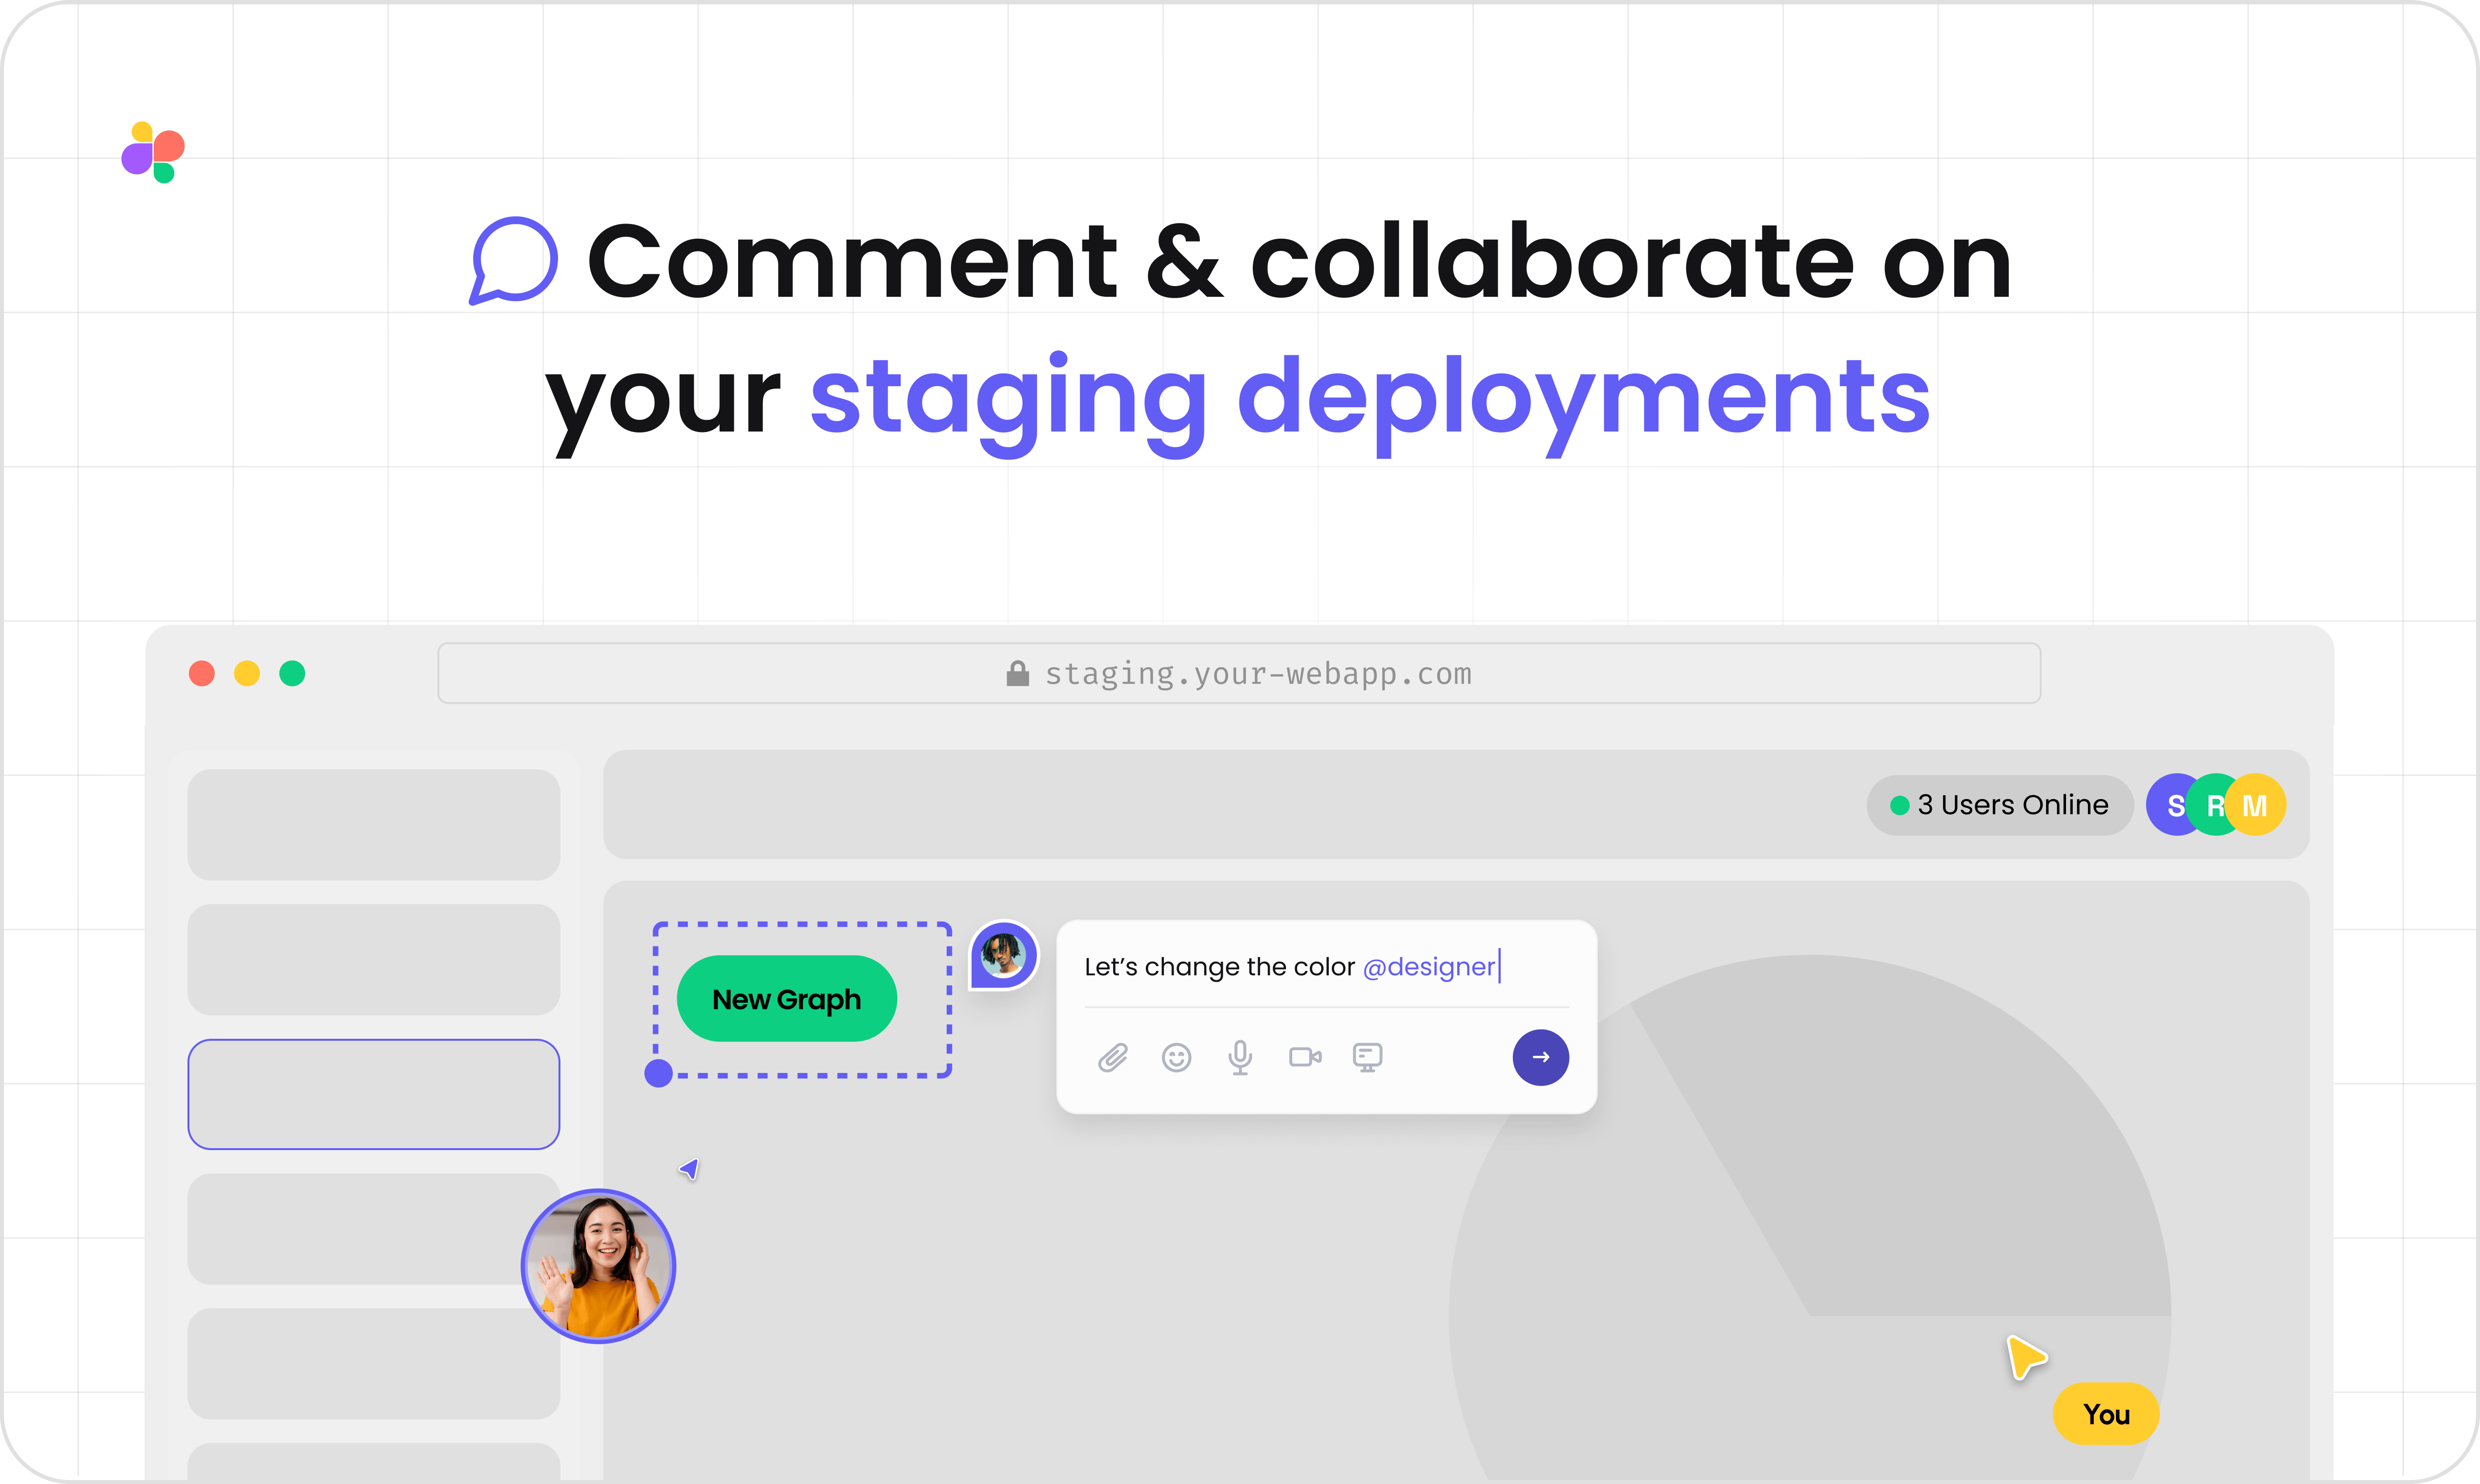This screenshot has height=1484, width=2480.
Task: Click the commenter avatar pin beside New Graph
Action: 1004,955
